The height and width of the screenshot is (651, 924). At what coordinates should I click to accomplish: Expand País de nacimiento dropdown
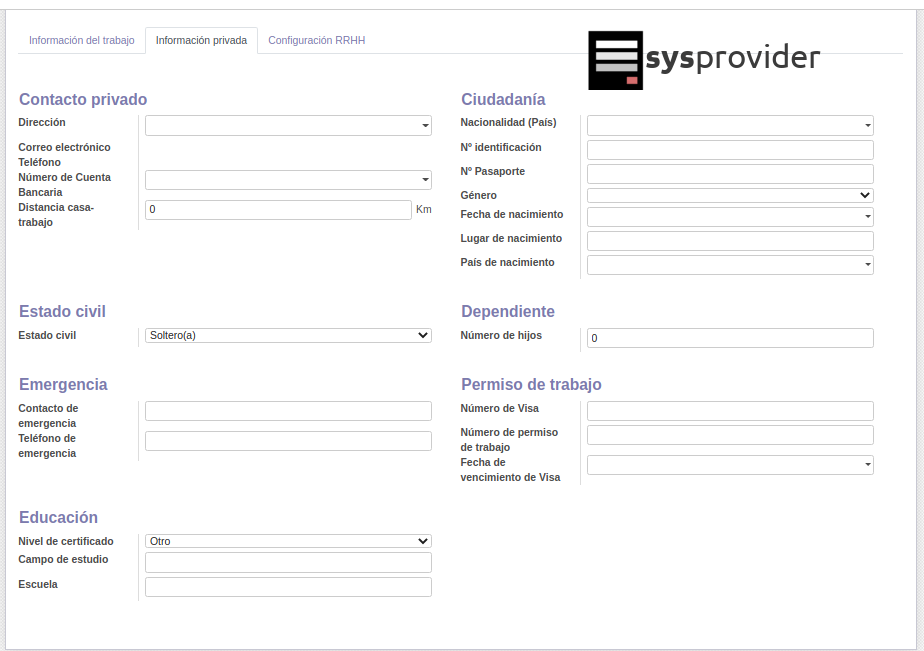point(730,265)
